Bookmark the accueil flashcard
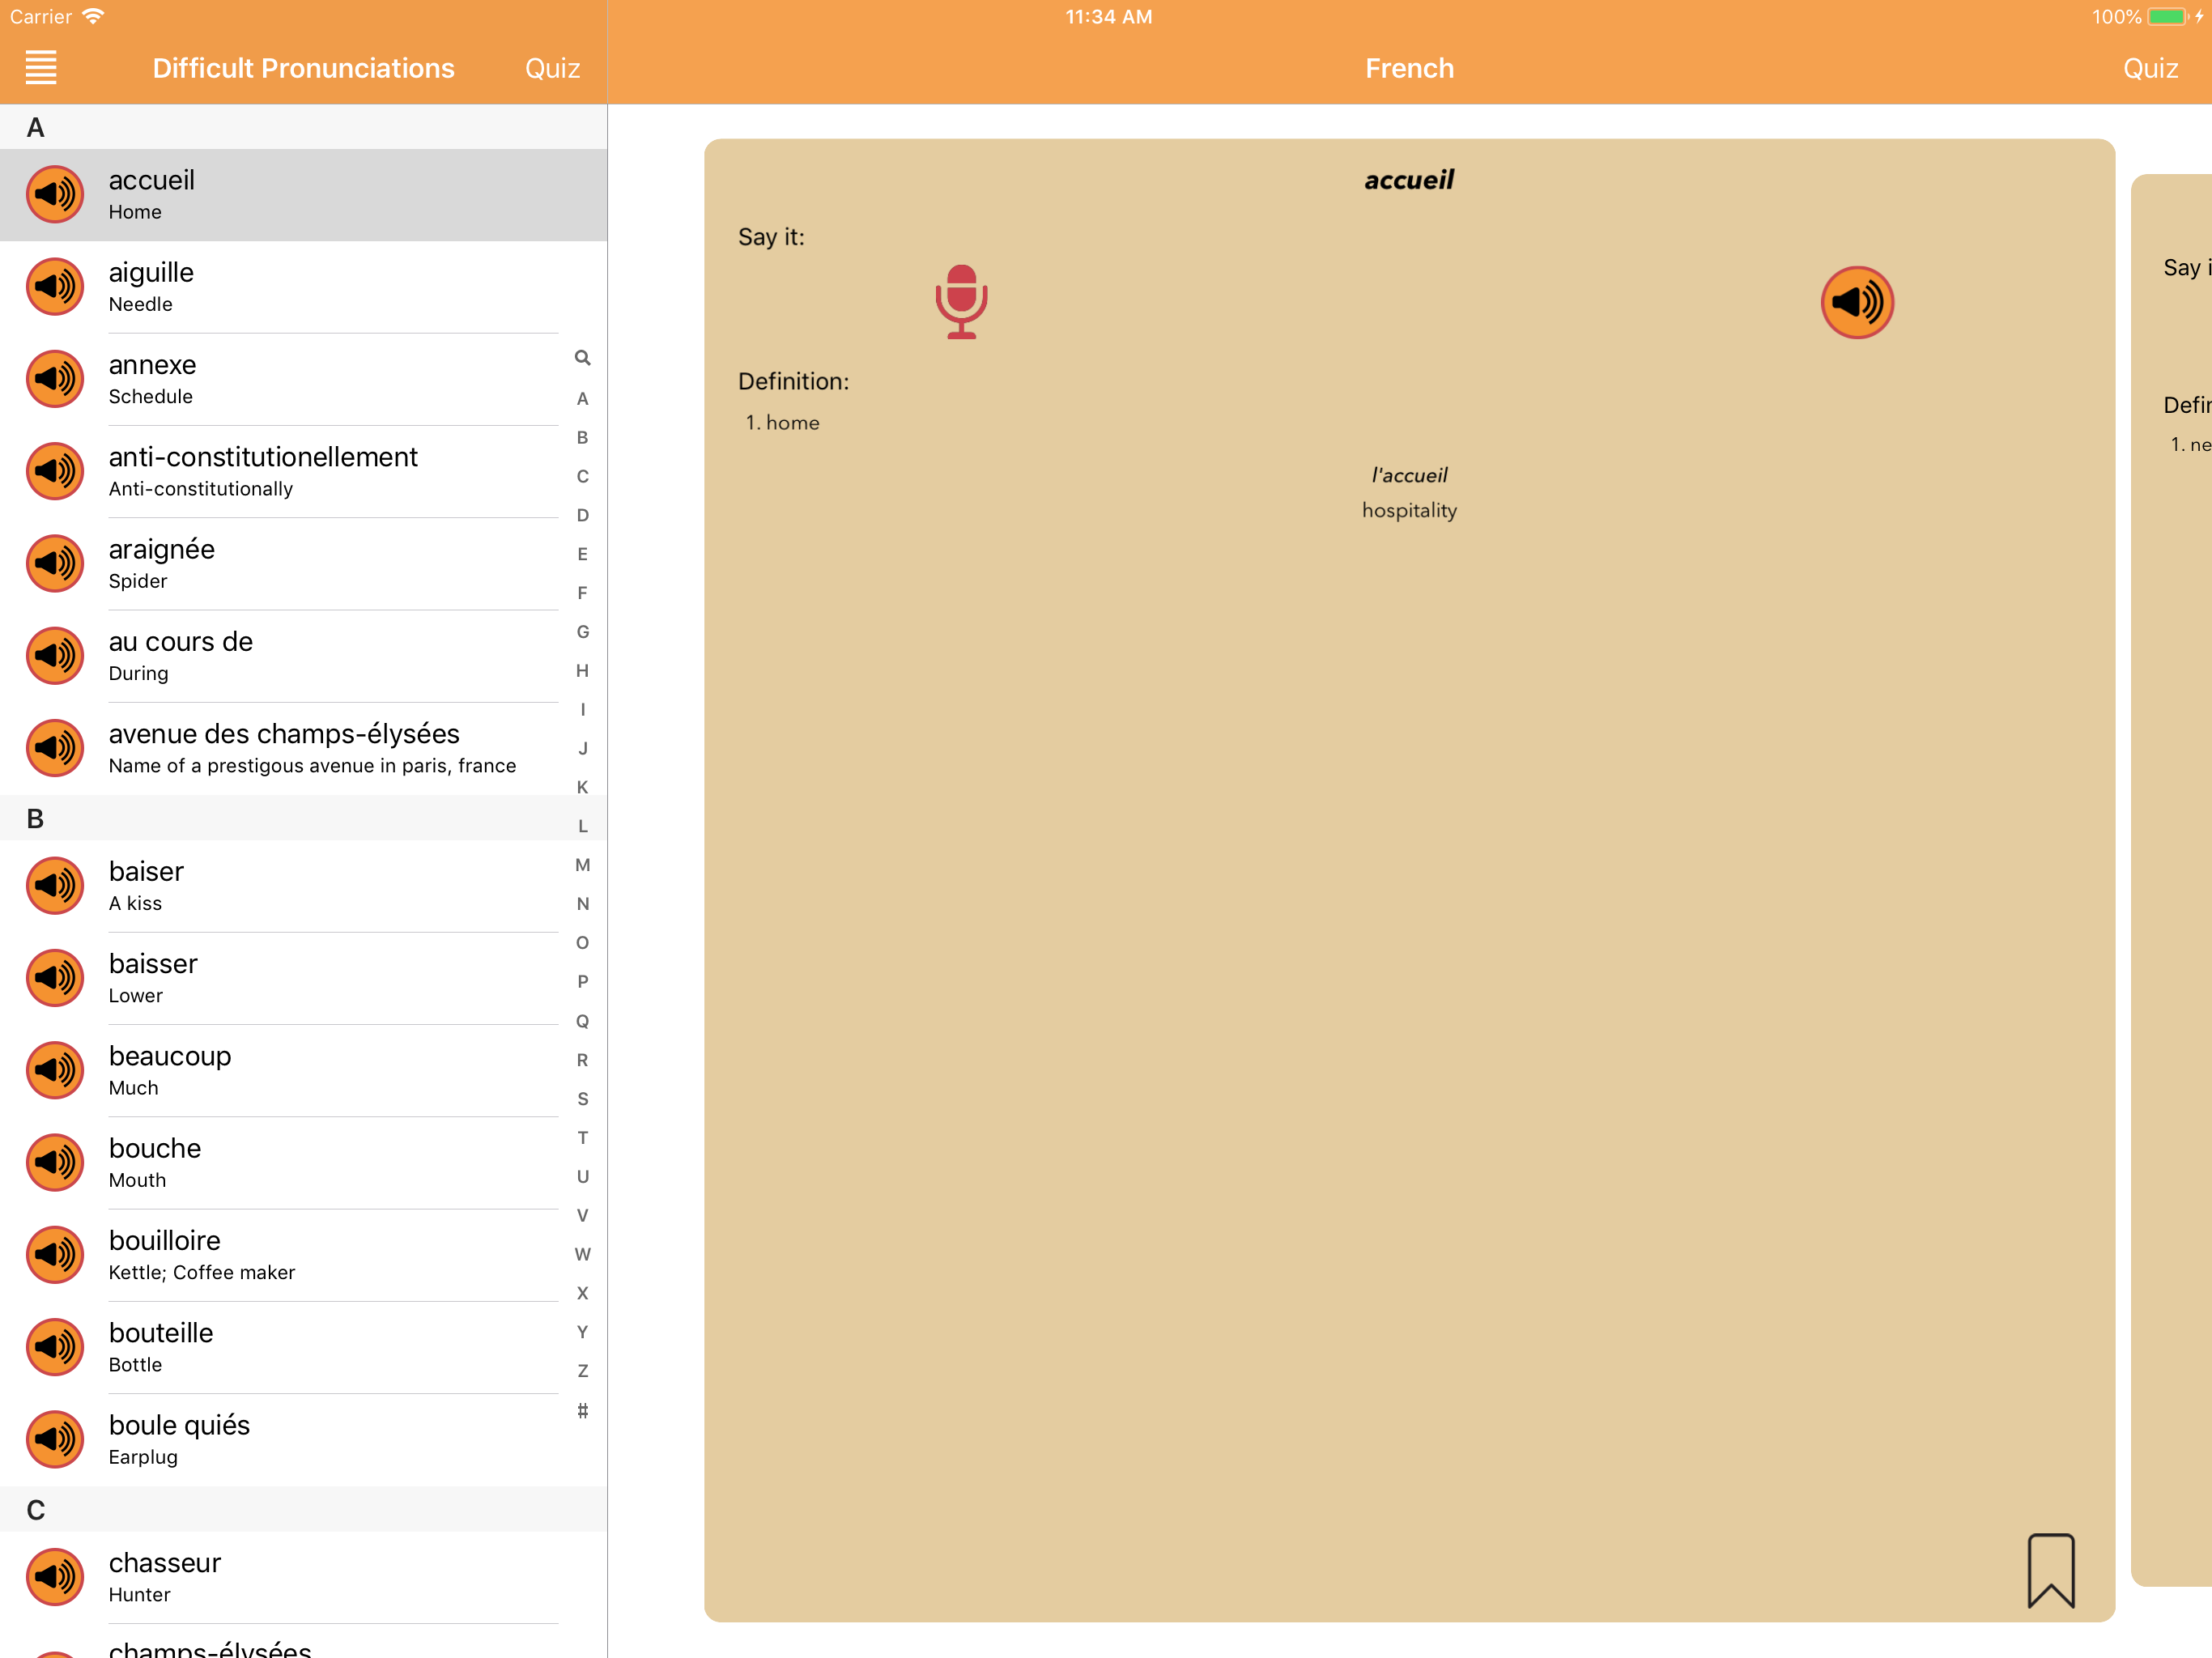 click(x=2051, y=1570)
